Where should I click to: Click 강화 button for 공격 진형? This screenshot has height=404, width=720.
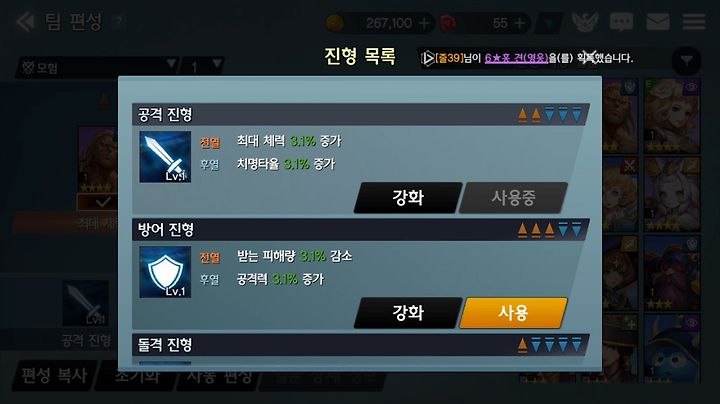point(408,197)
